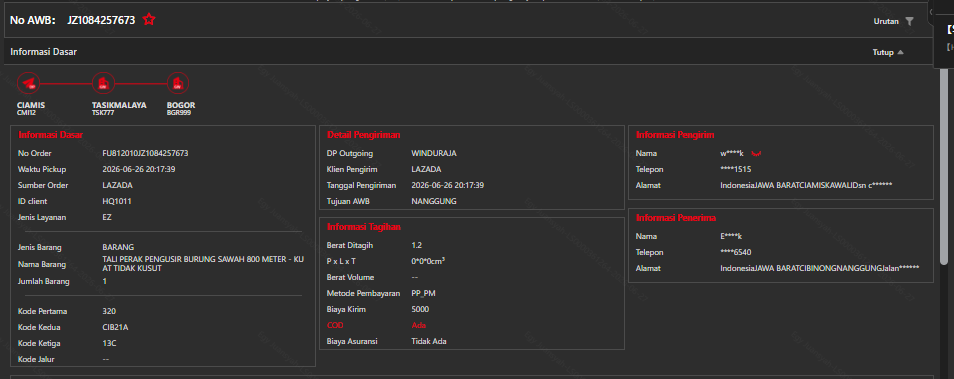Click the Kode Ketiga value 13C
954x379 pixels.
(110, 342)
